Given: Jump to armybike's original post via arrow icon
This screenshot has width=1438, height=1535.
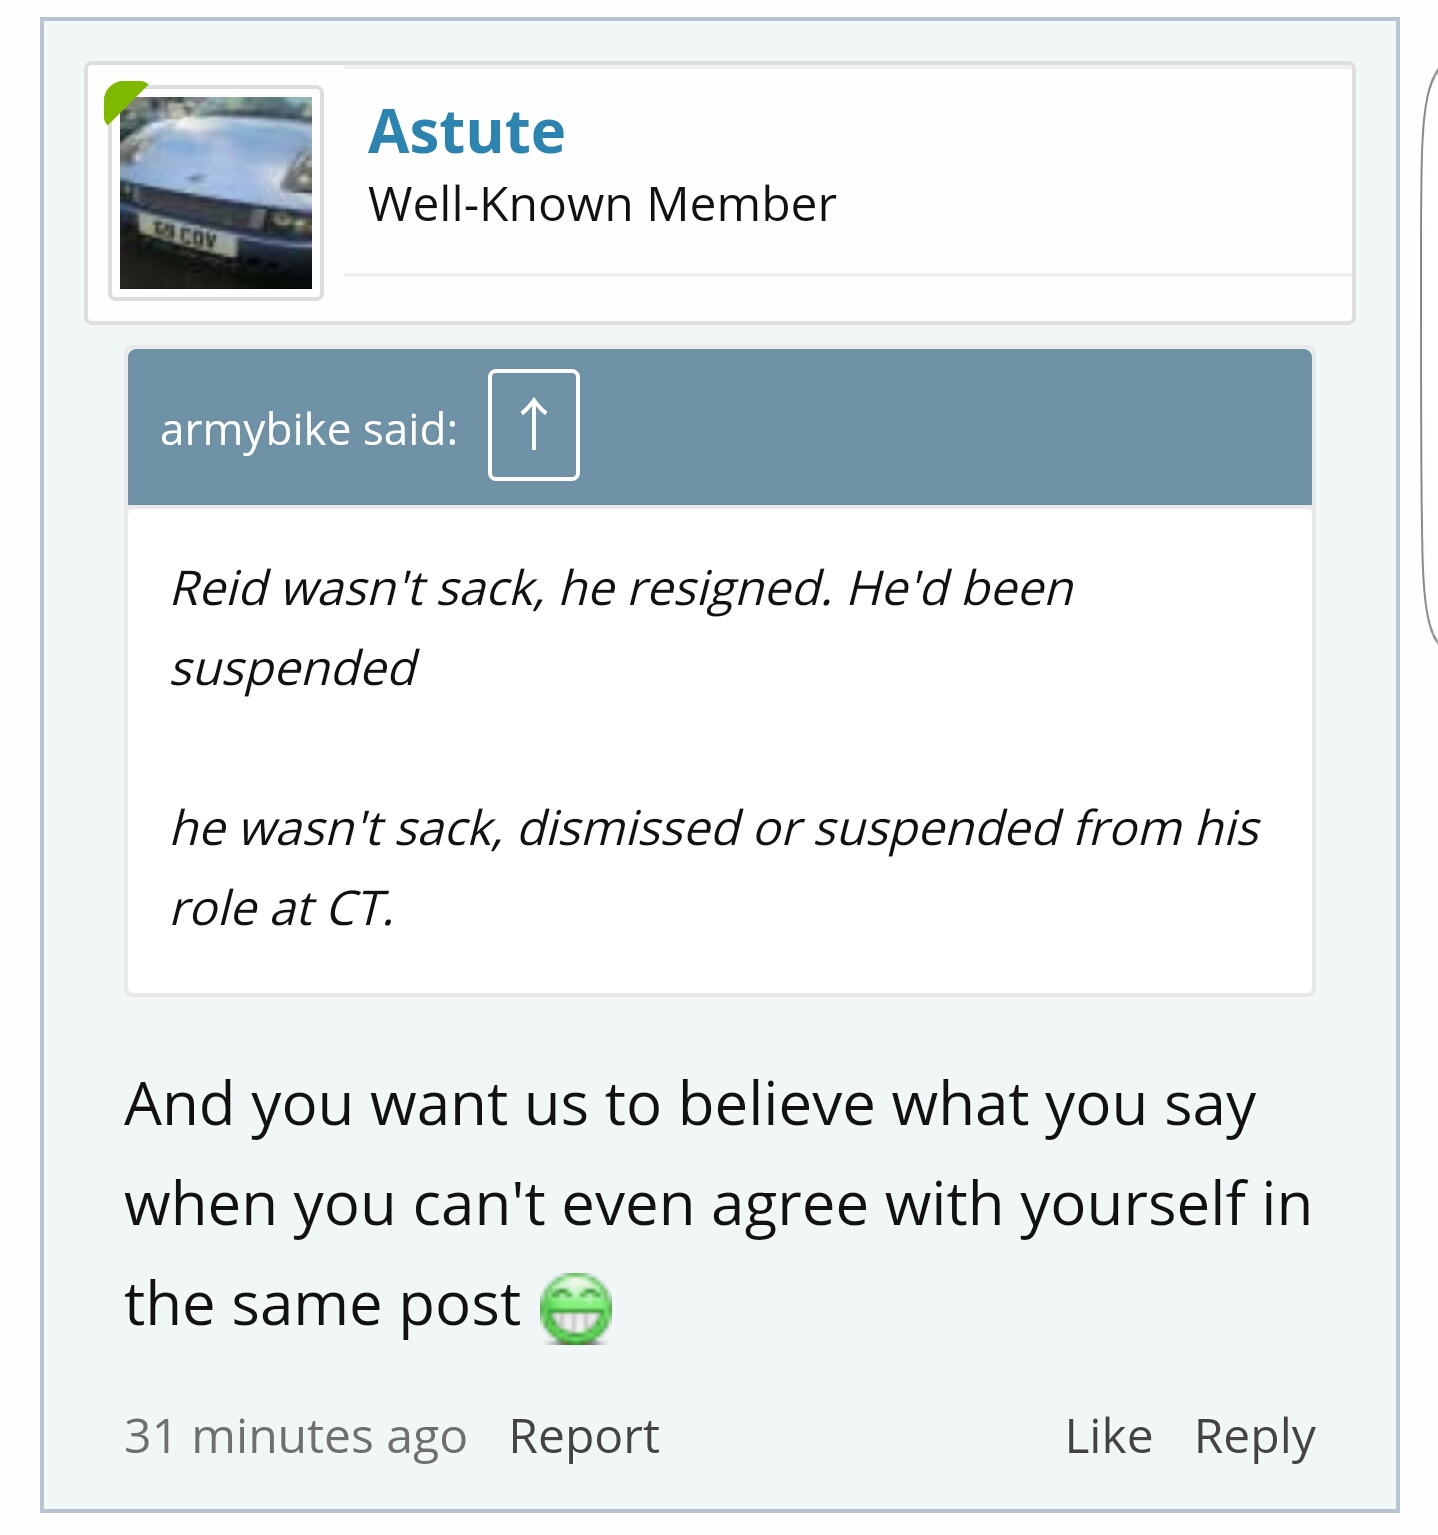Looking at the screenshot, I should click(x=533, y=425).
